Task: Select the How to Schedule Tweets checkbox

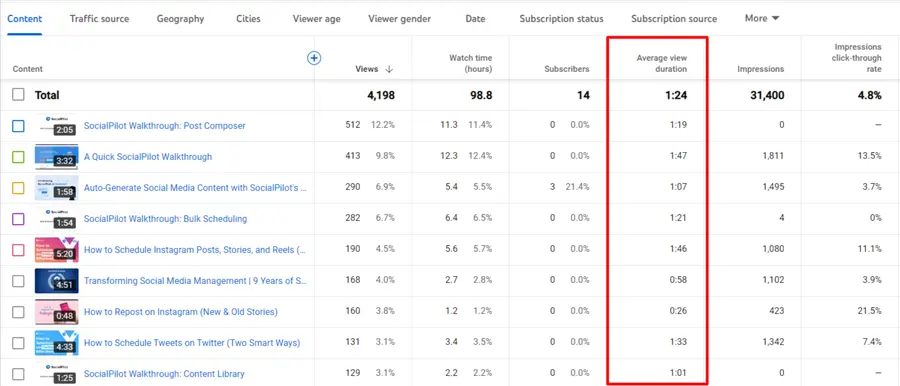Action: point(18,343)
